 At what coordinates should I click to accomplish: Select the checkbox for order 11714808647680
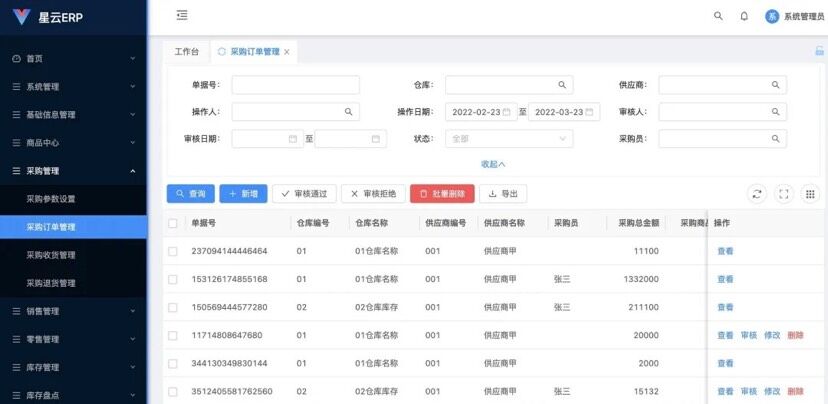pyautogui.click(x=173, y=335)
